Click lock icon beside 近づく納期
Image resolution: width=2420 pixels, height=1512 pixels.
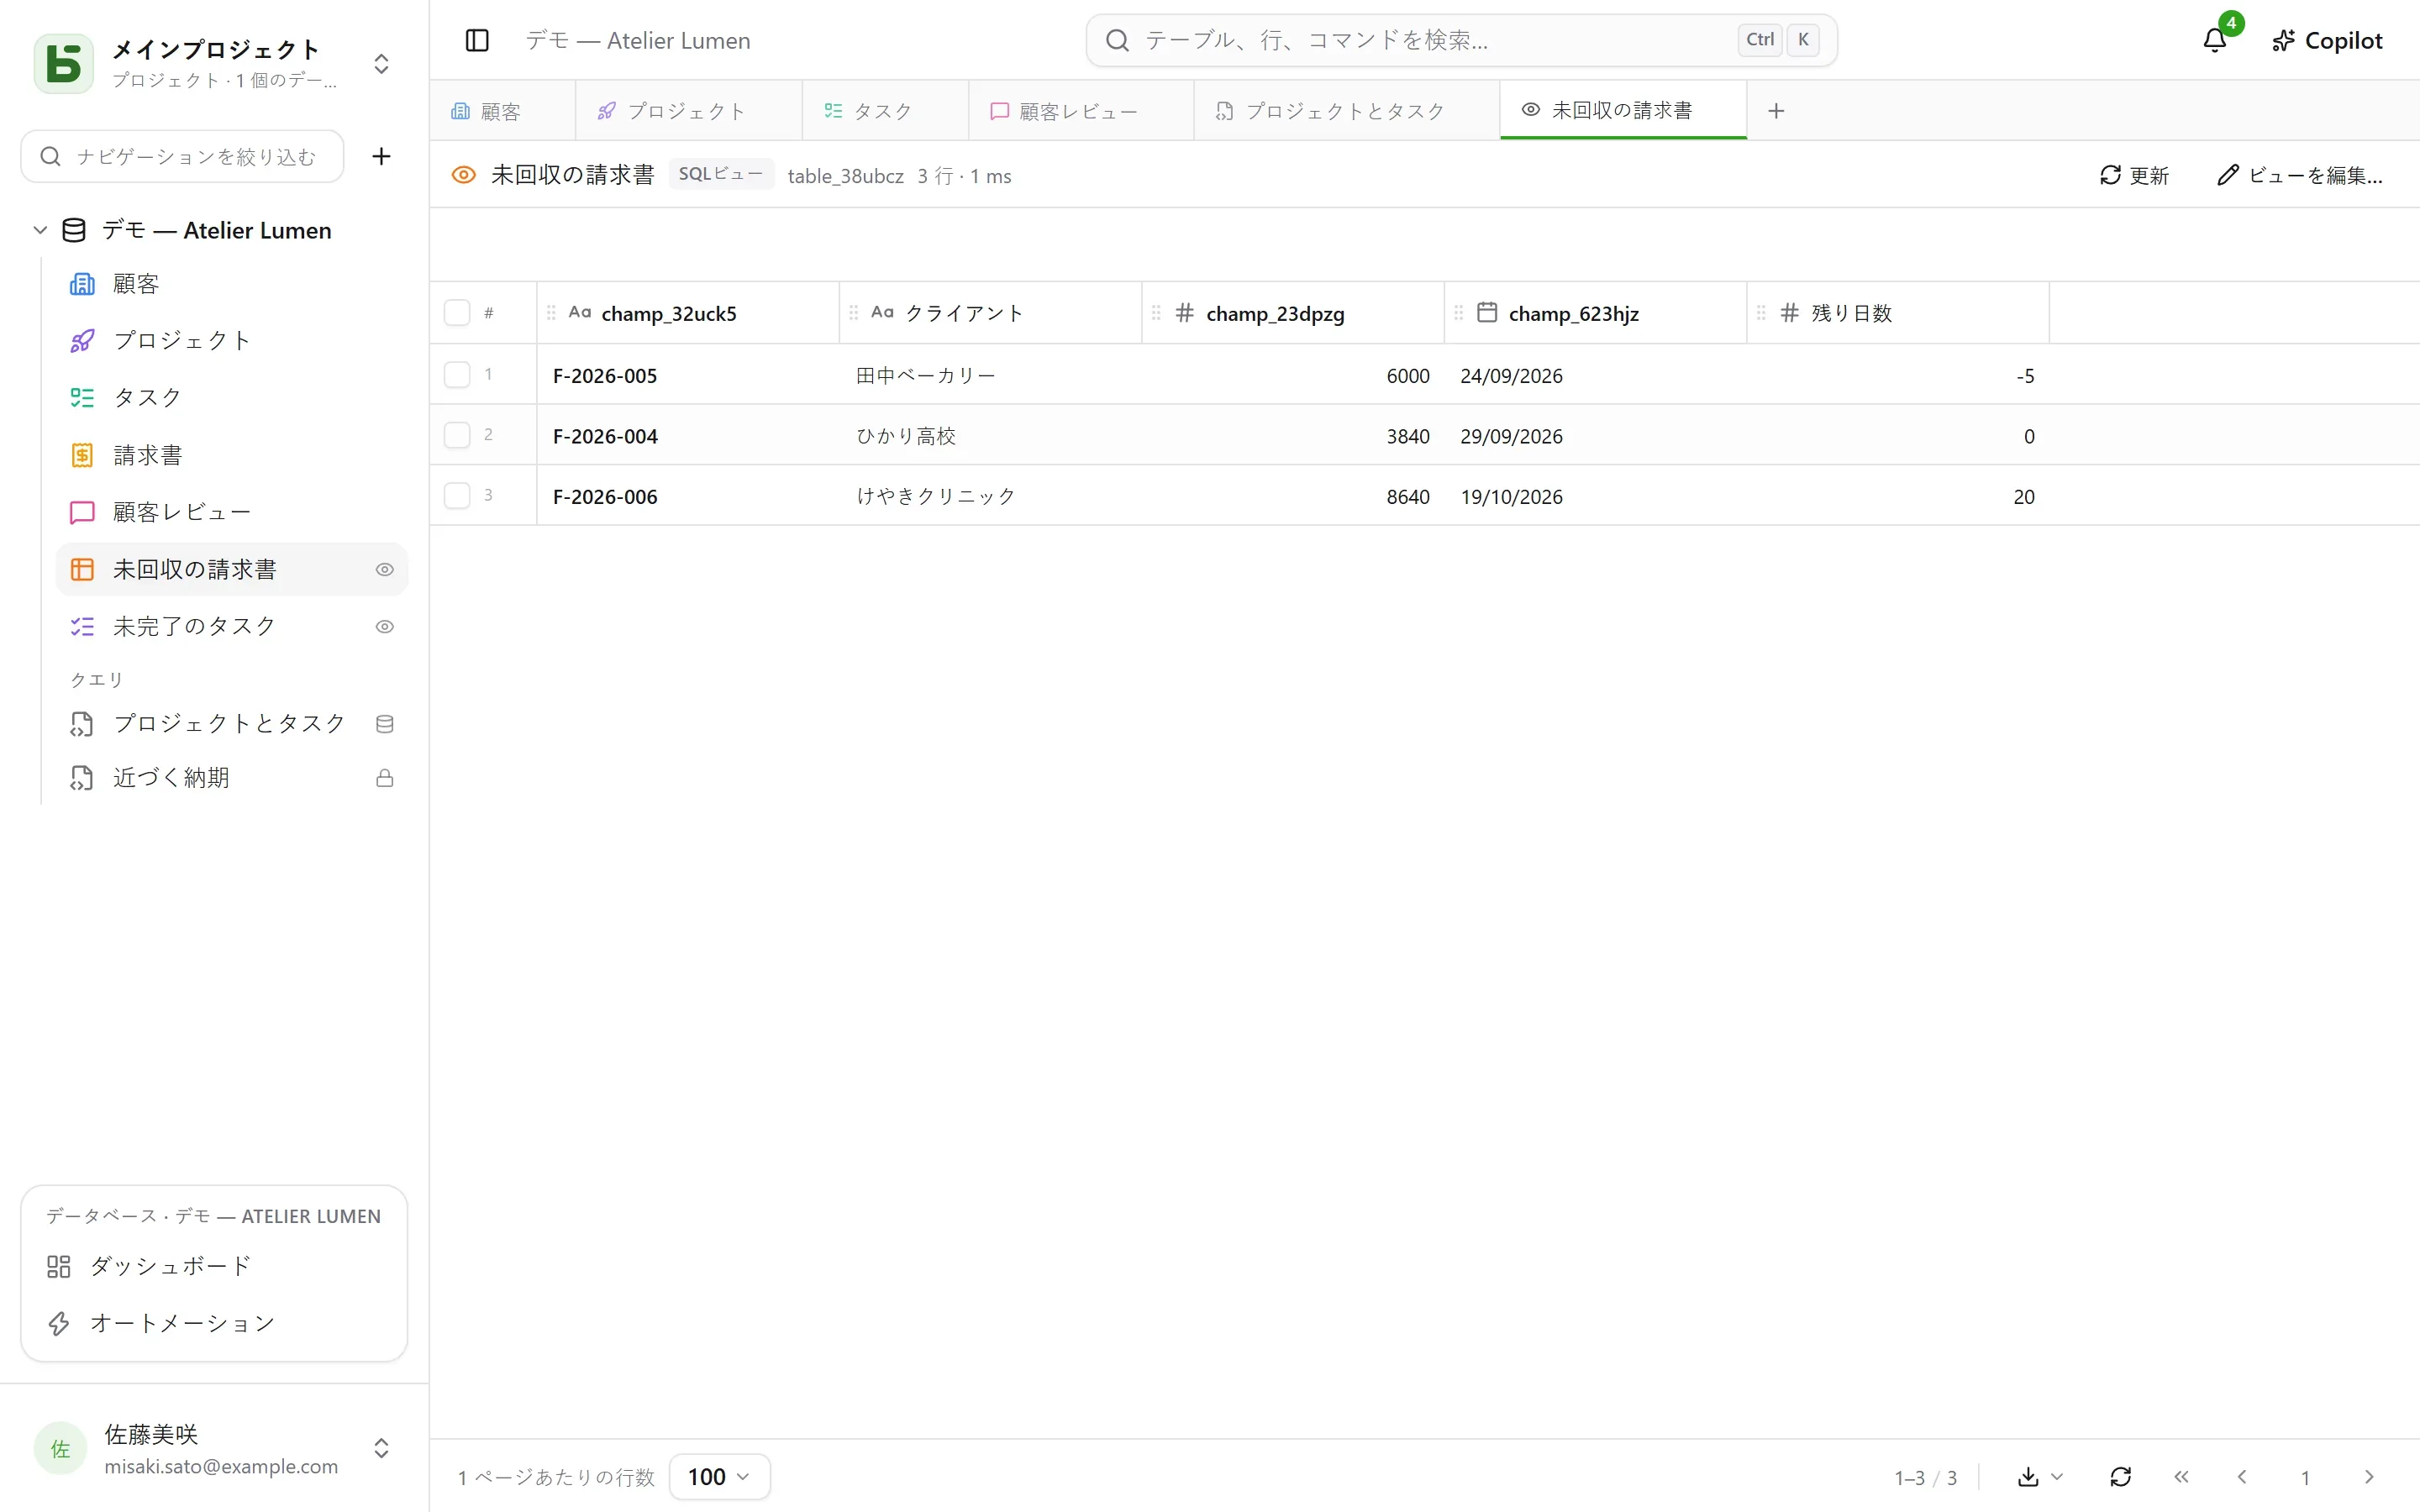point(384,778)
